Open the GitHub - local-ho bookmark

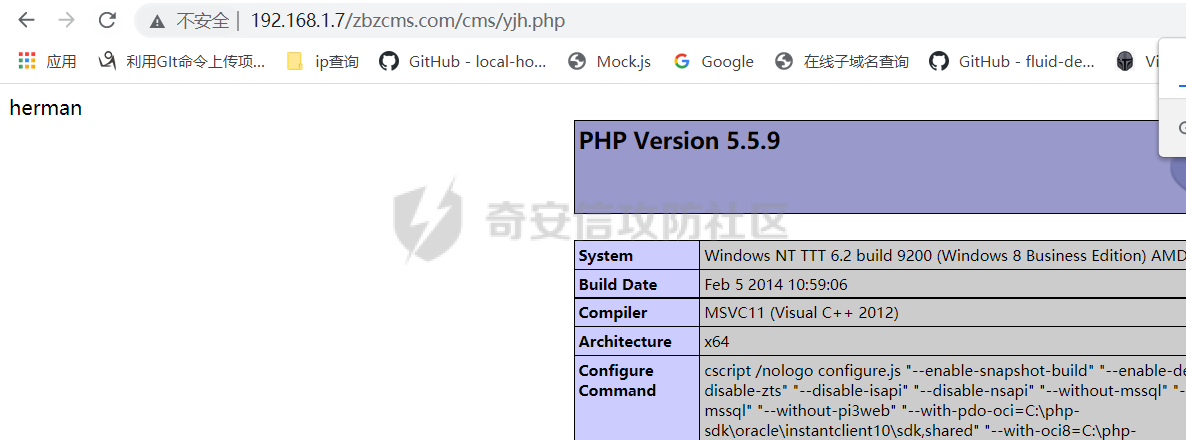point(463,61)
